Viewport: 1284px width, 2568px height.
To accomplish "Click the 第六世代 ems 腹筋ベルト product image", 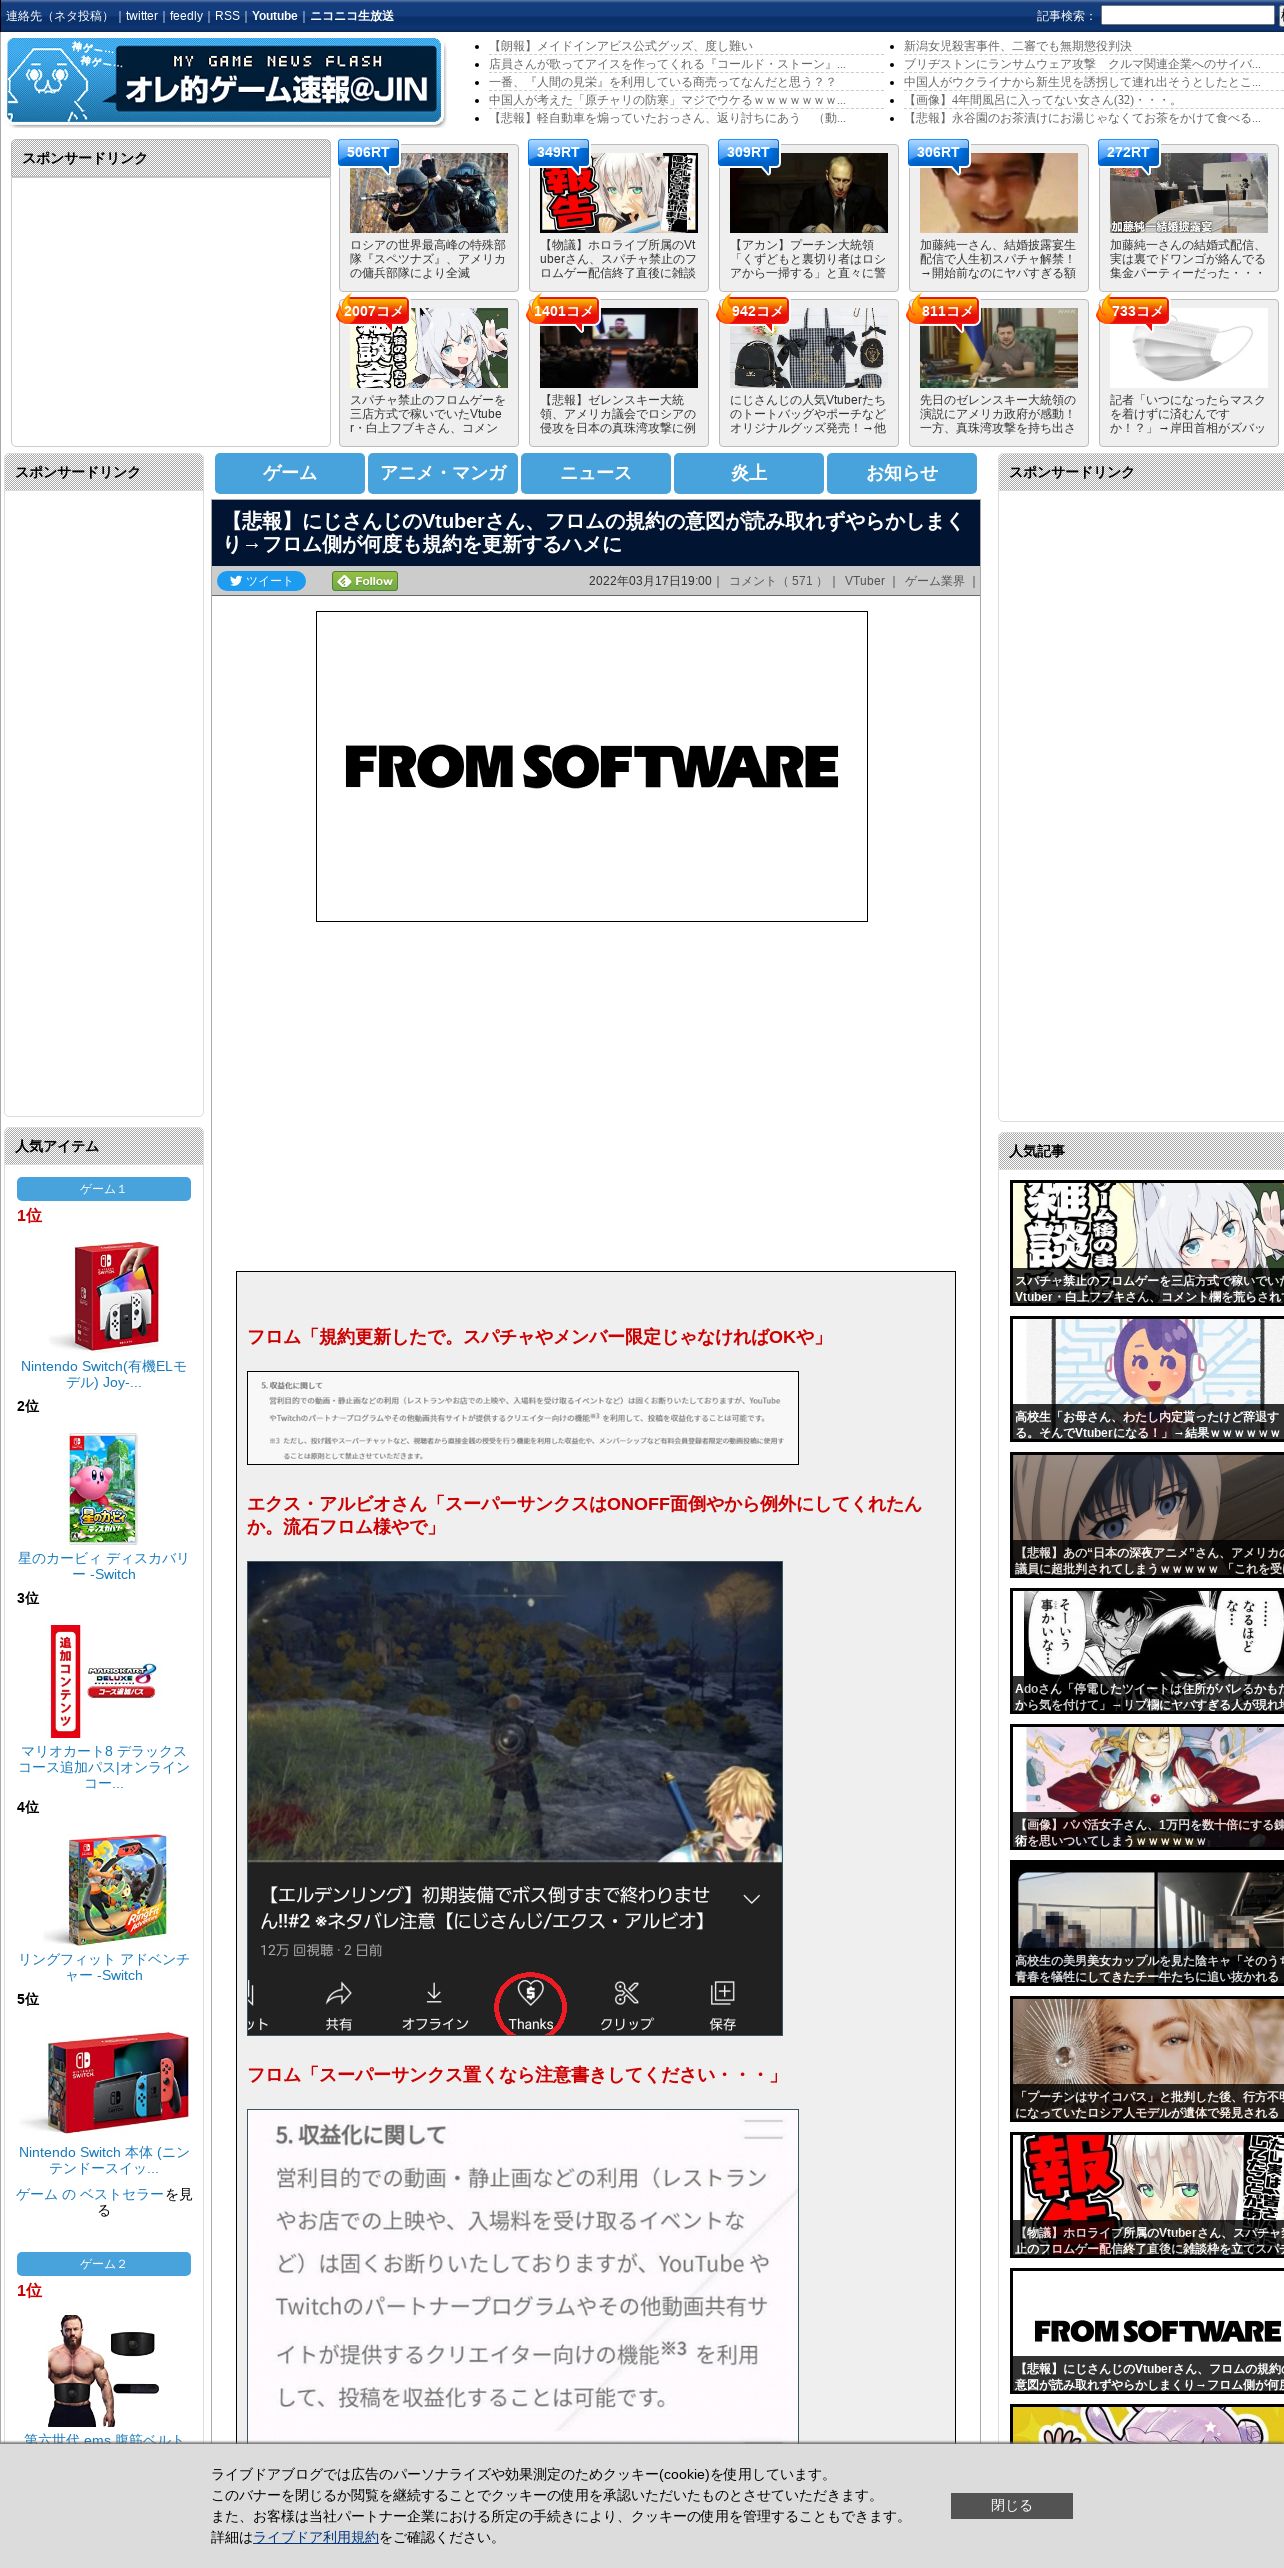I will click(x=103, y=2370).
